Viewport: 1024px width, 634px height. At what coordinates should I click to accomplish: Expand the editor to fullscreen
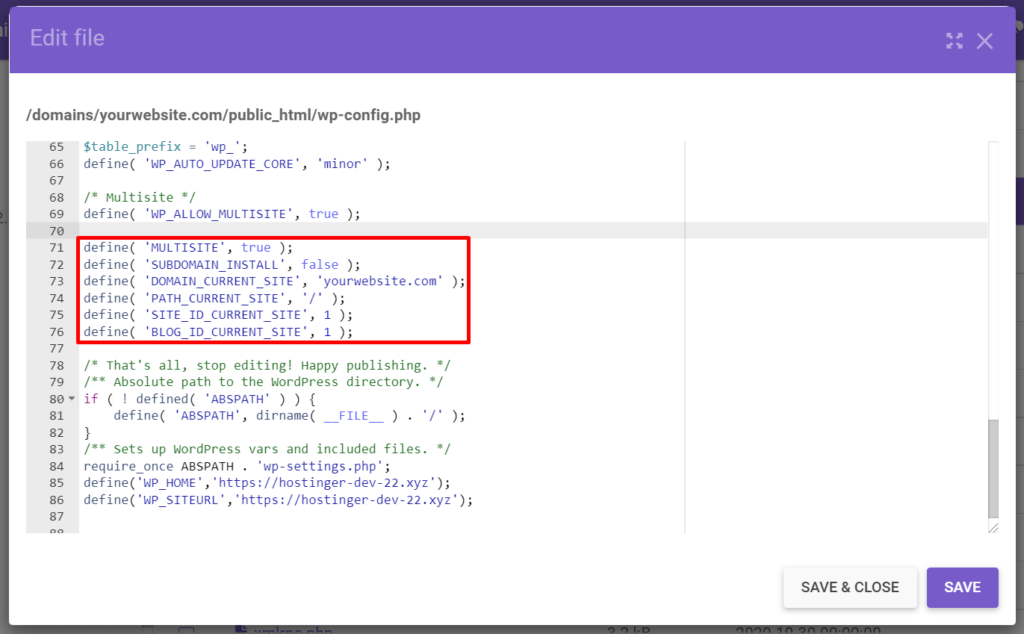954,41
